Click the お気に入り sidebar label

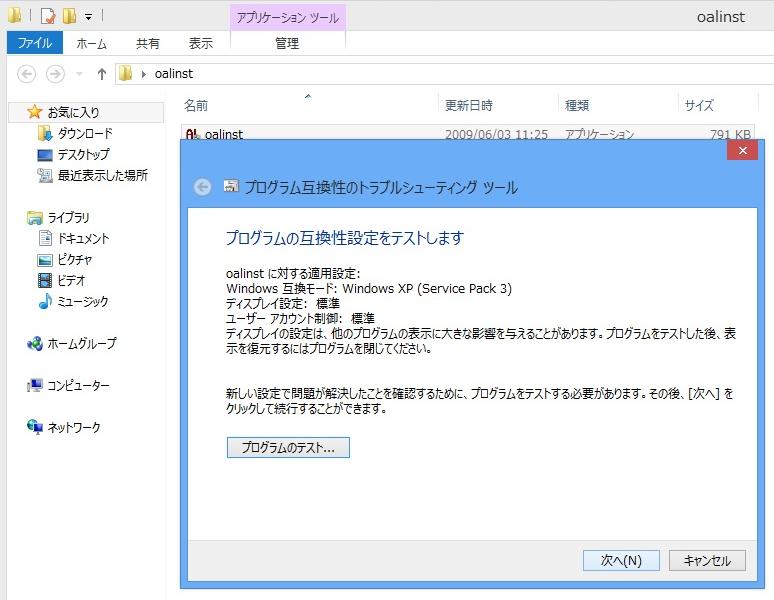74,112
